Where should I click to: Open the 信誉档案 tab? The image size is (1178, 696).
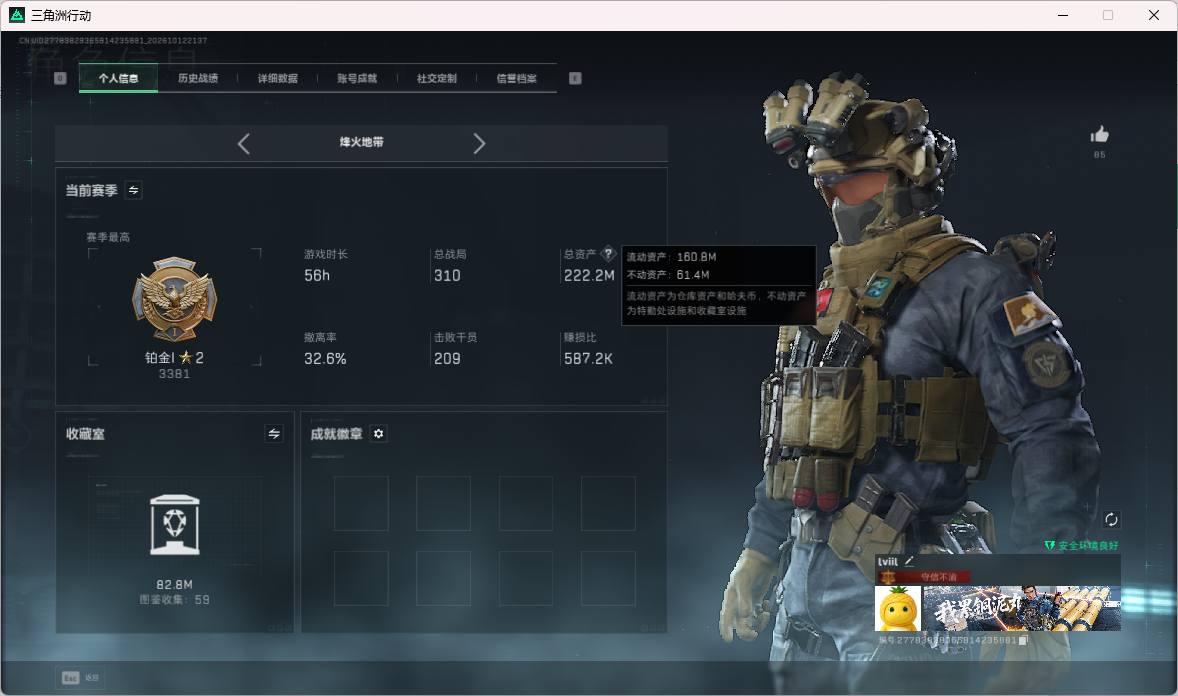pyautogui.click(x=516, y=78)
